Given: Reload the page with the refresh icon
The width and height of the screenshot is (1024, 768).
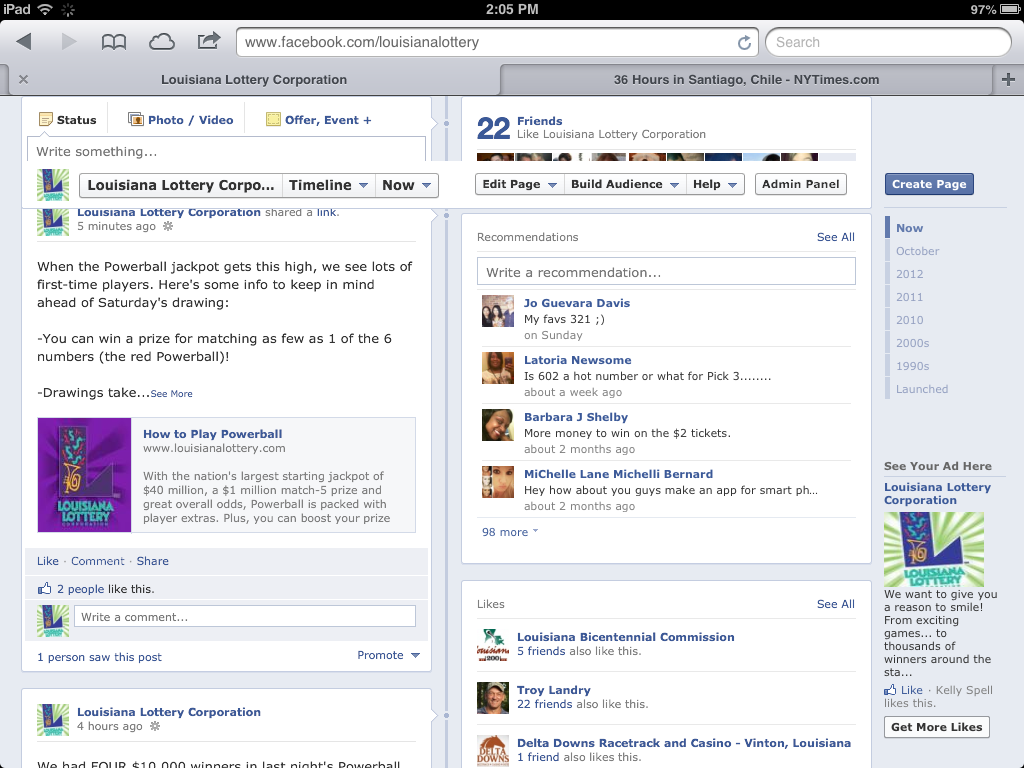Looking at the screenshot, I should click(x=744, y=43).
